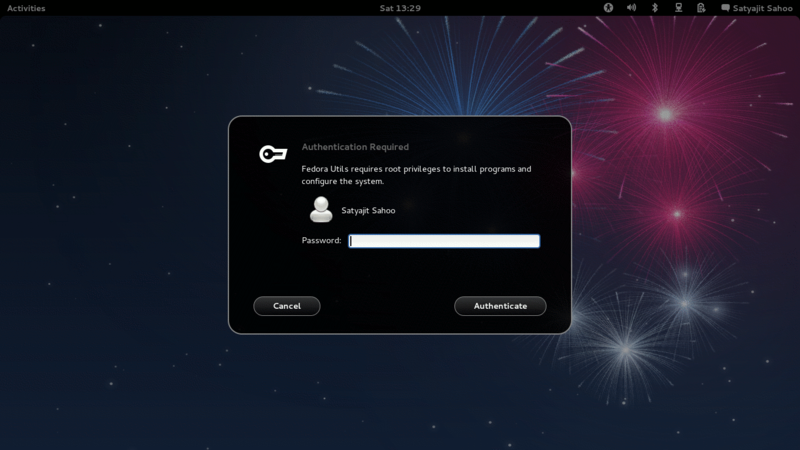The width and height of the screenshot is (800, 450).
Task: Click the user avatar icon
Action: pos(321,210)
